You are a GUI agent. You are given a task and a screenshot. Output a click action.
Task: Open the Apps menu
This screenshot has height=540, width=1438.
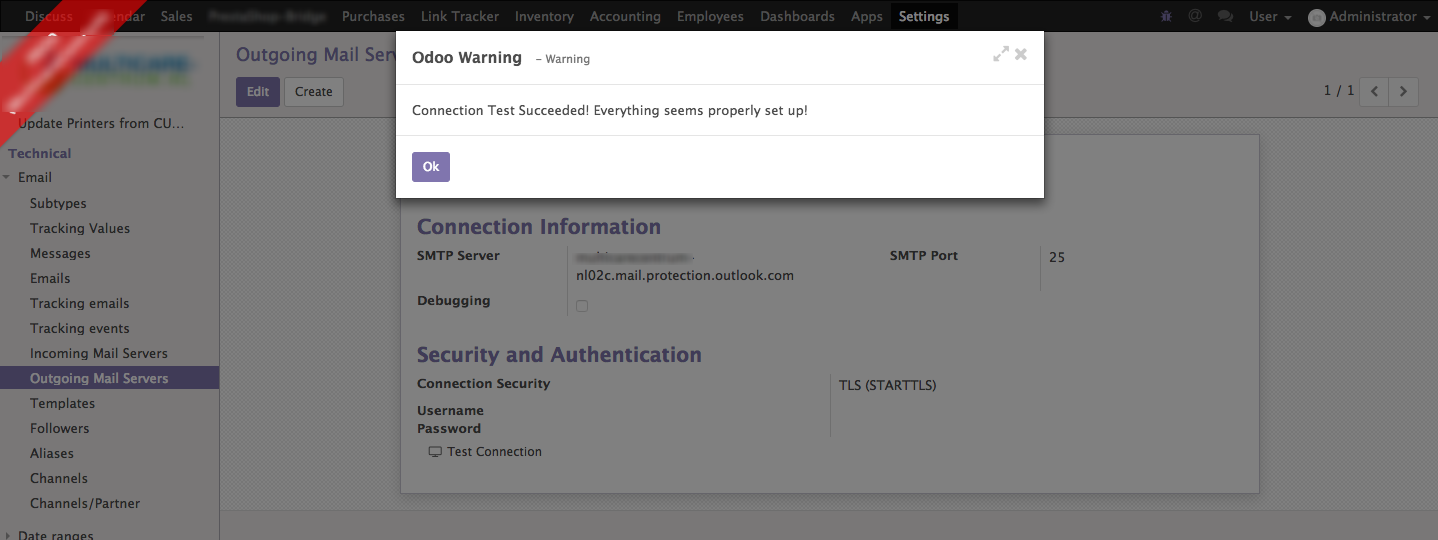pyautogui.click(x=867, y=16)
